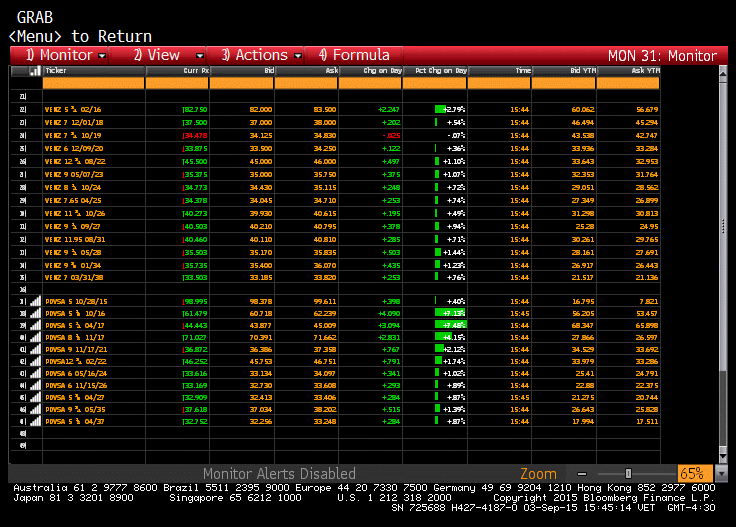The height and width of the screenshot is (527, 736).
Task: Click the +7.13% percent change cell
Action: tap(435, 313)
